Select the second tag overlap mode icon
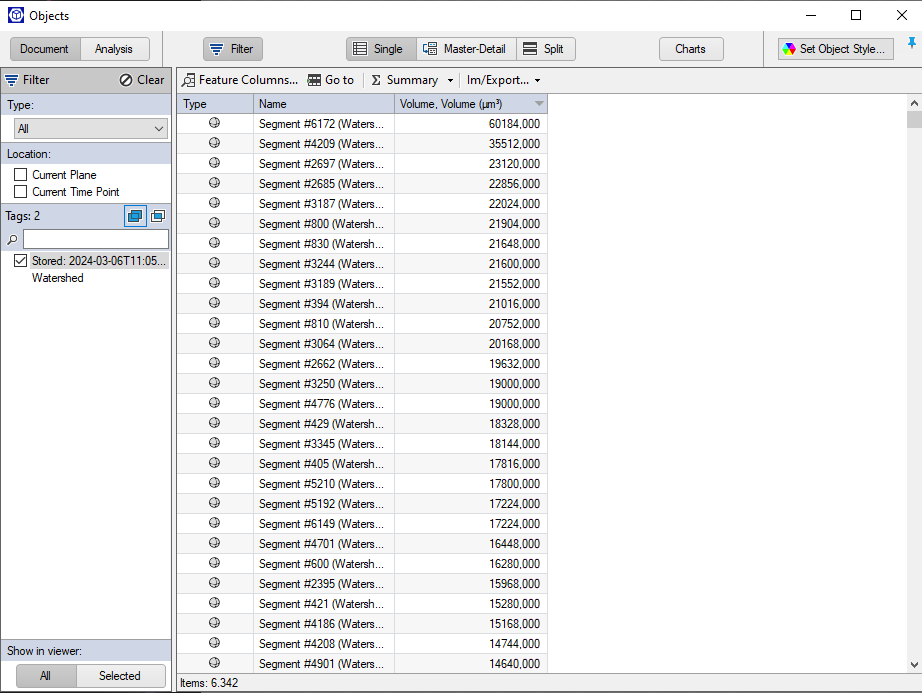This screenshot has height=693, width=922. tap(158, 216)
